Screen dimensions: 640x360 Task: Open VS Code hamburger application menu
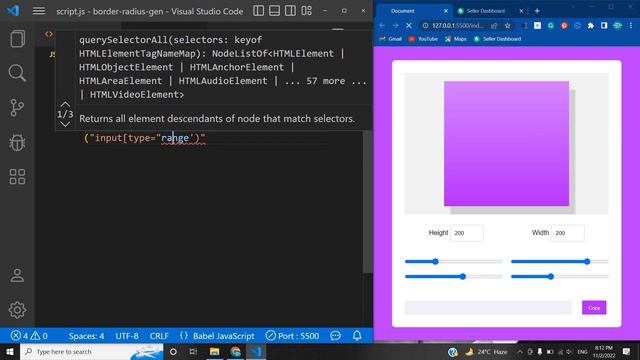(x=39, y=11)
